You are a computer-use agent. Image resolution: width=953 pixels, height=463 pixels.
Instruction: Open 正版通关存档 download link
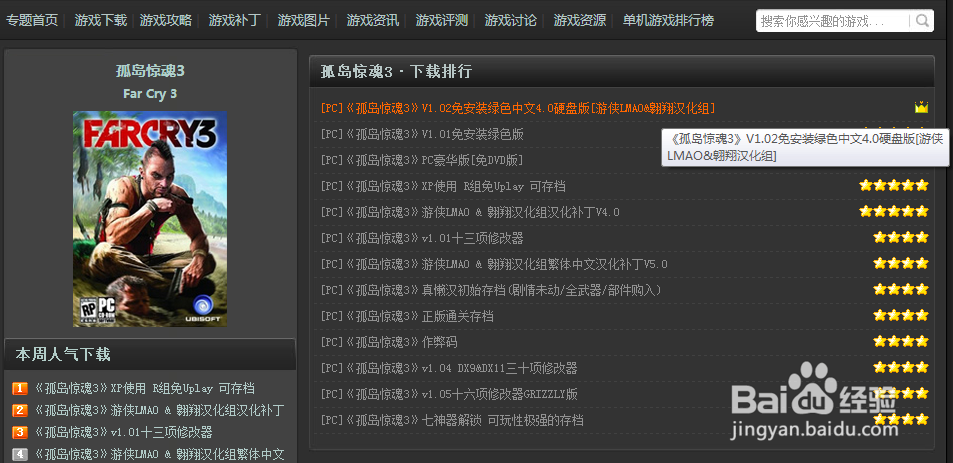(407, 317)
